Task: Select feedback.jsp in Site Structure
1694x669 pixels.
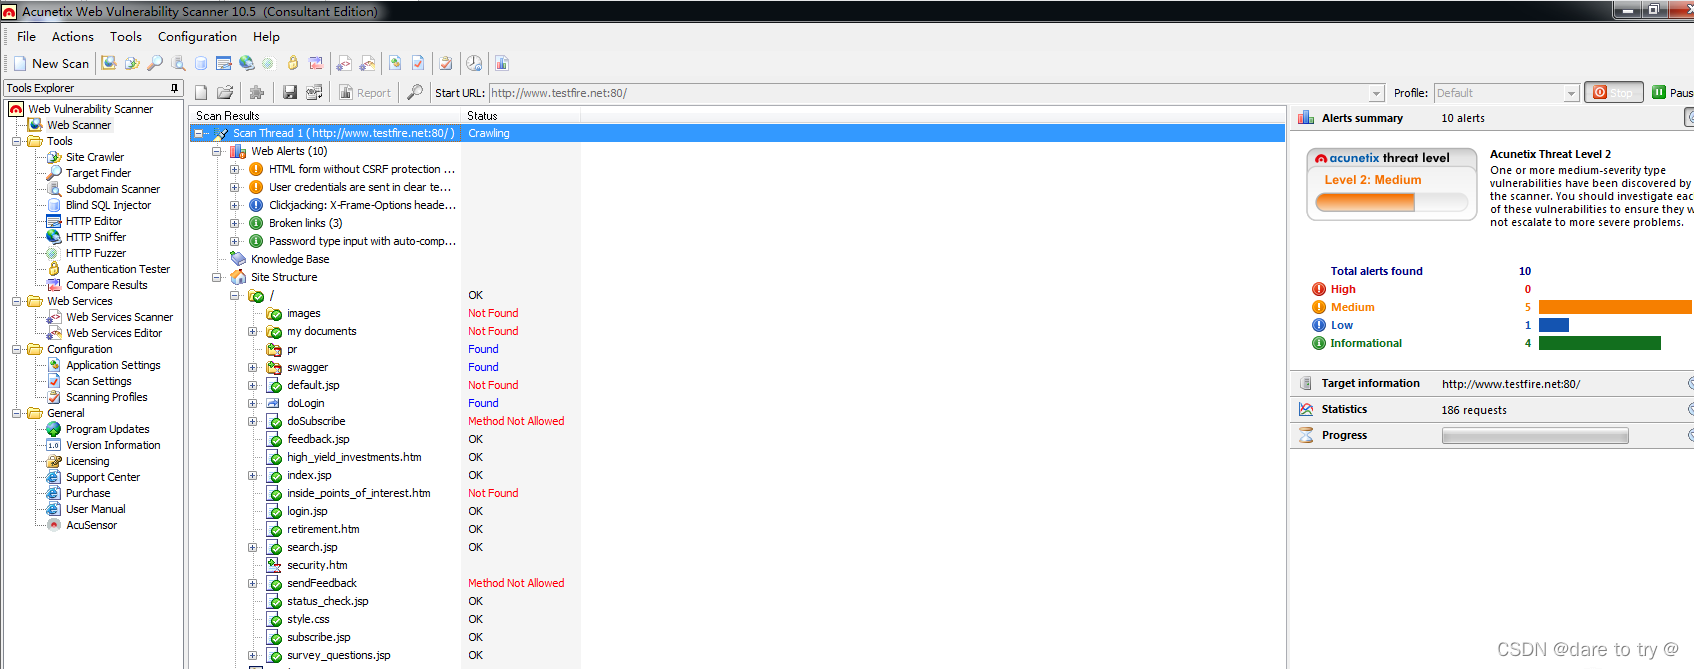Action: 318,439
